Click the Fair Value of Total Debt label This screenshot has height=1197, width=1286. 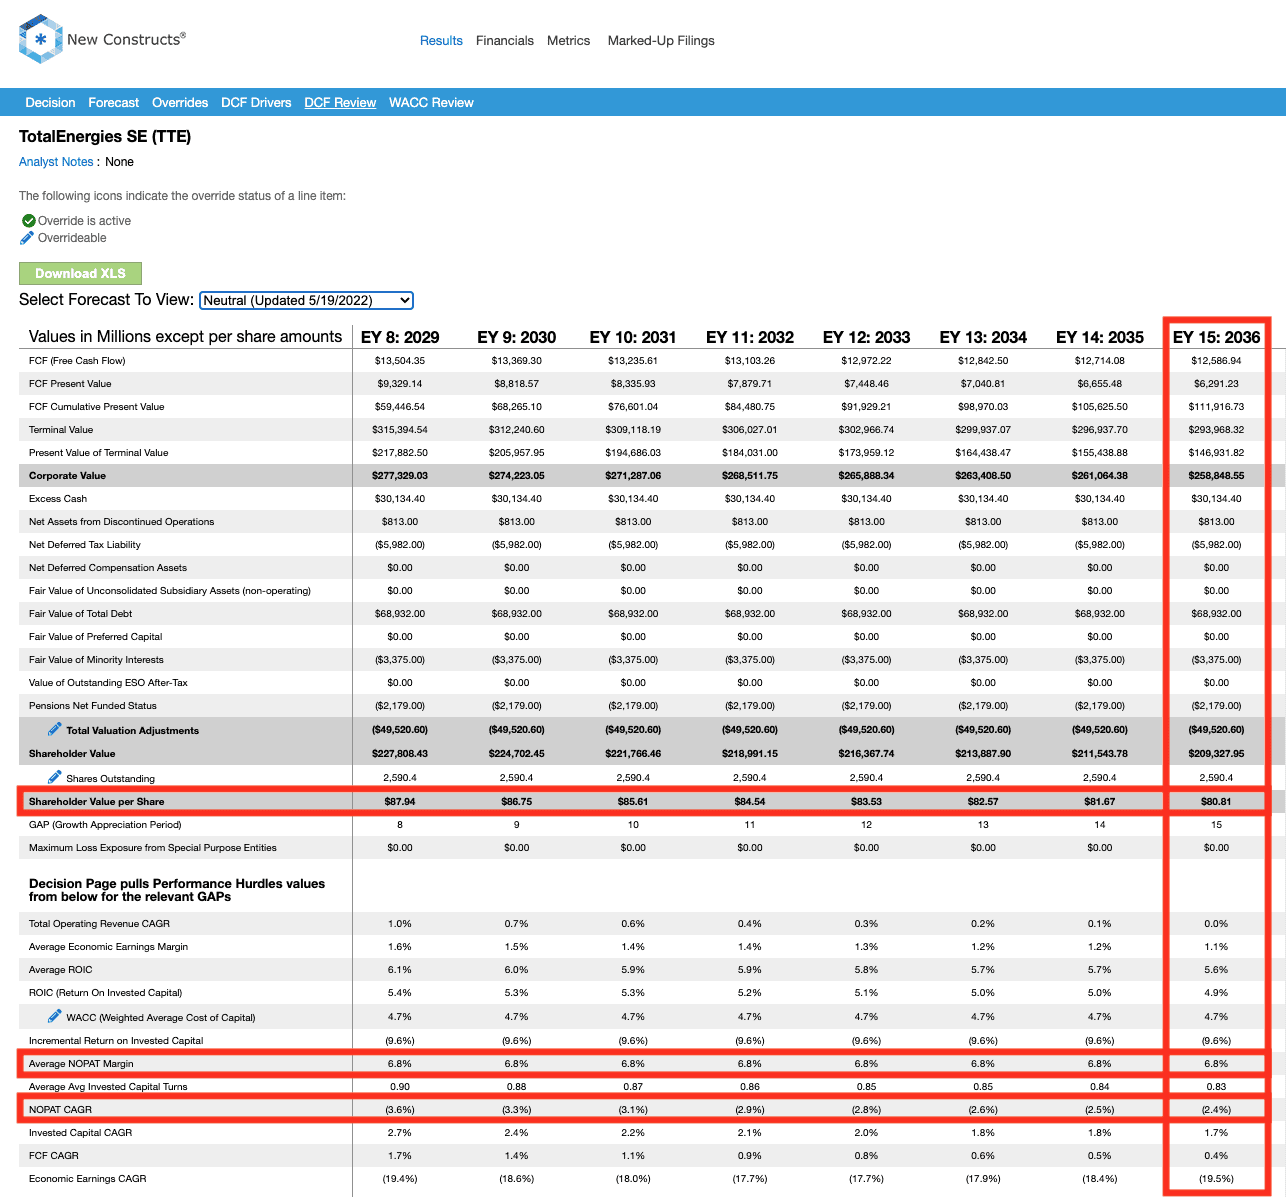click(81, 614)
